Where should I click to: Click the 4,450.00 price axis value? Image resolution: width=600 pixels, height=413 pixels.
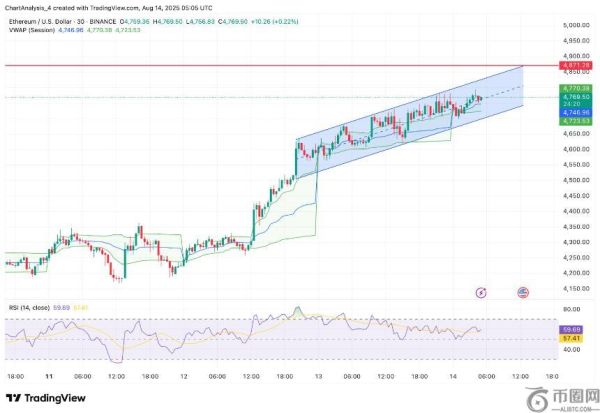coord(576,195)
